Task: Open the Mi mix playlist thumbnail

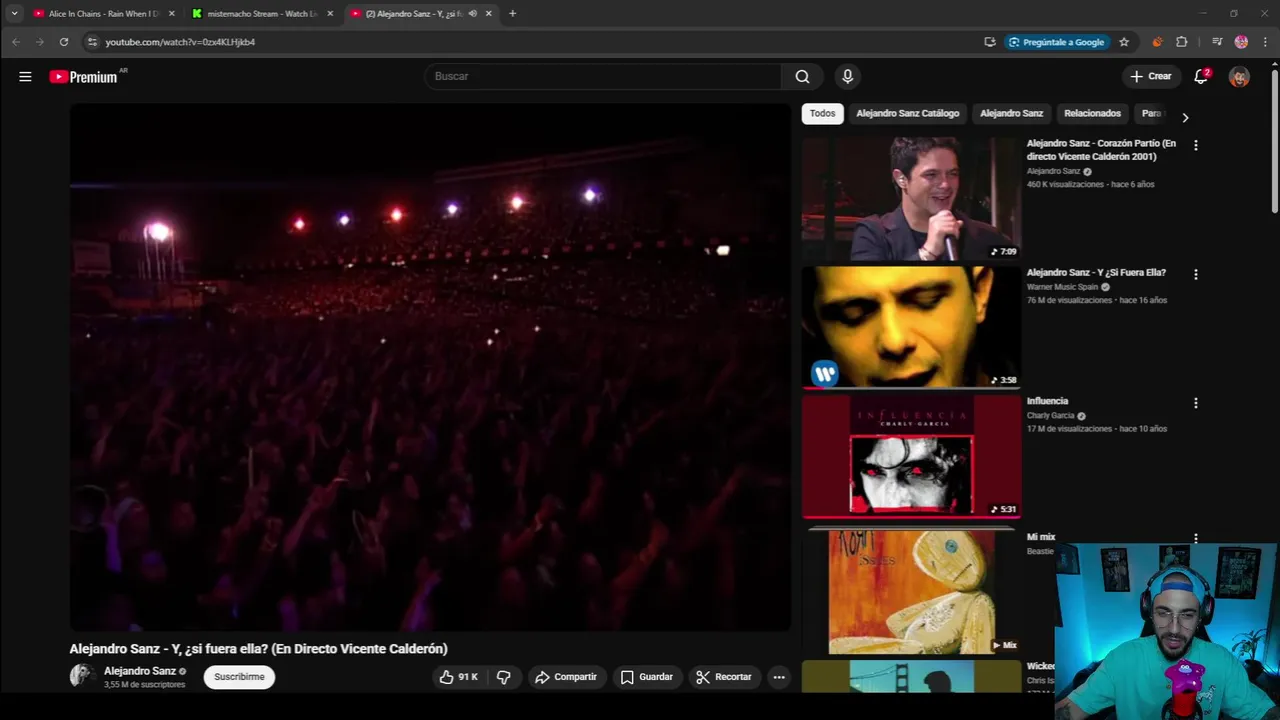Action: tap(911, 591)
